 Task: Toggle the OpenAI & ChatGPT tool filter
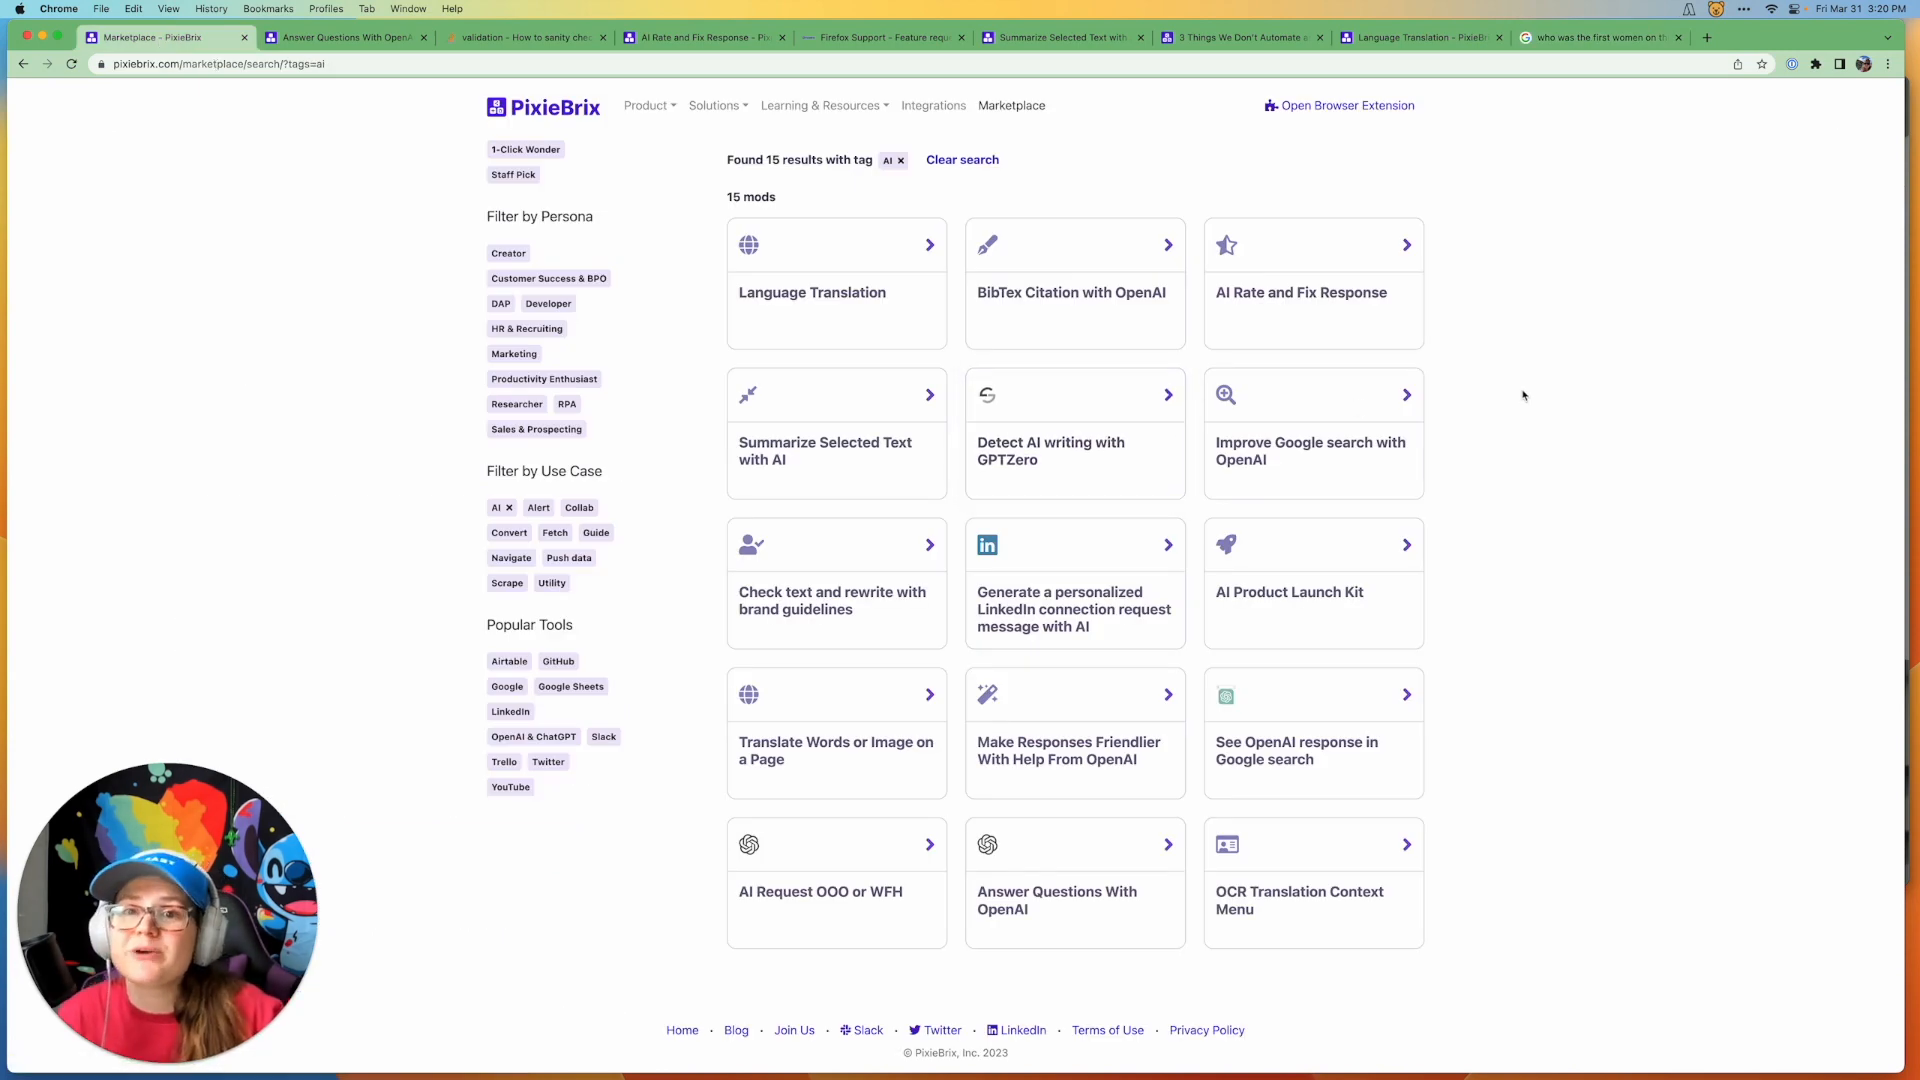(533, 737)
